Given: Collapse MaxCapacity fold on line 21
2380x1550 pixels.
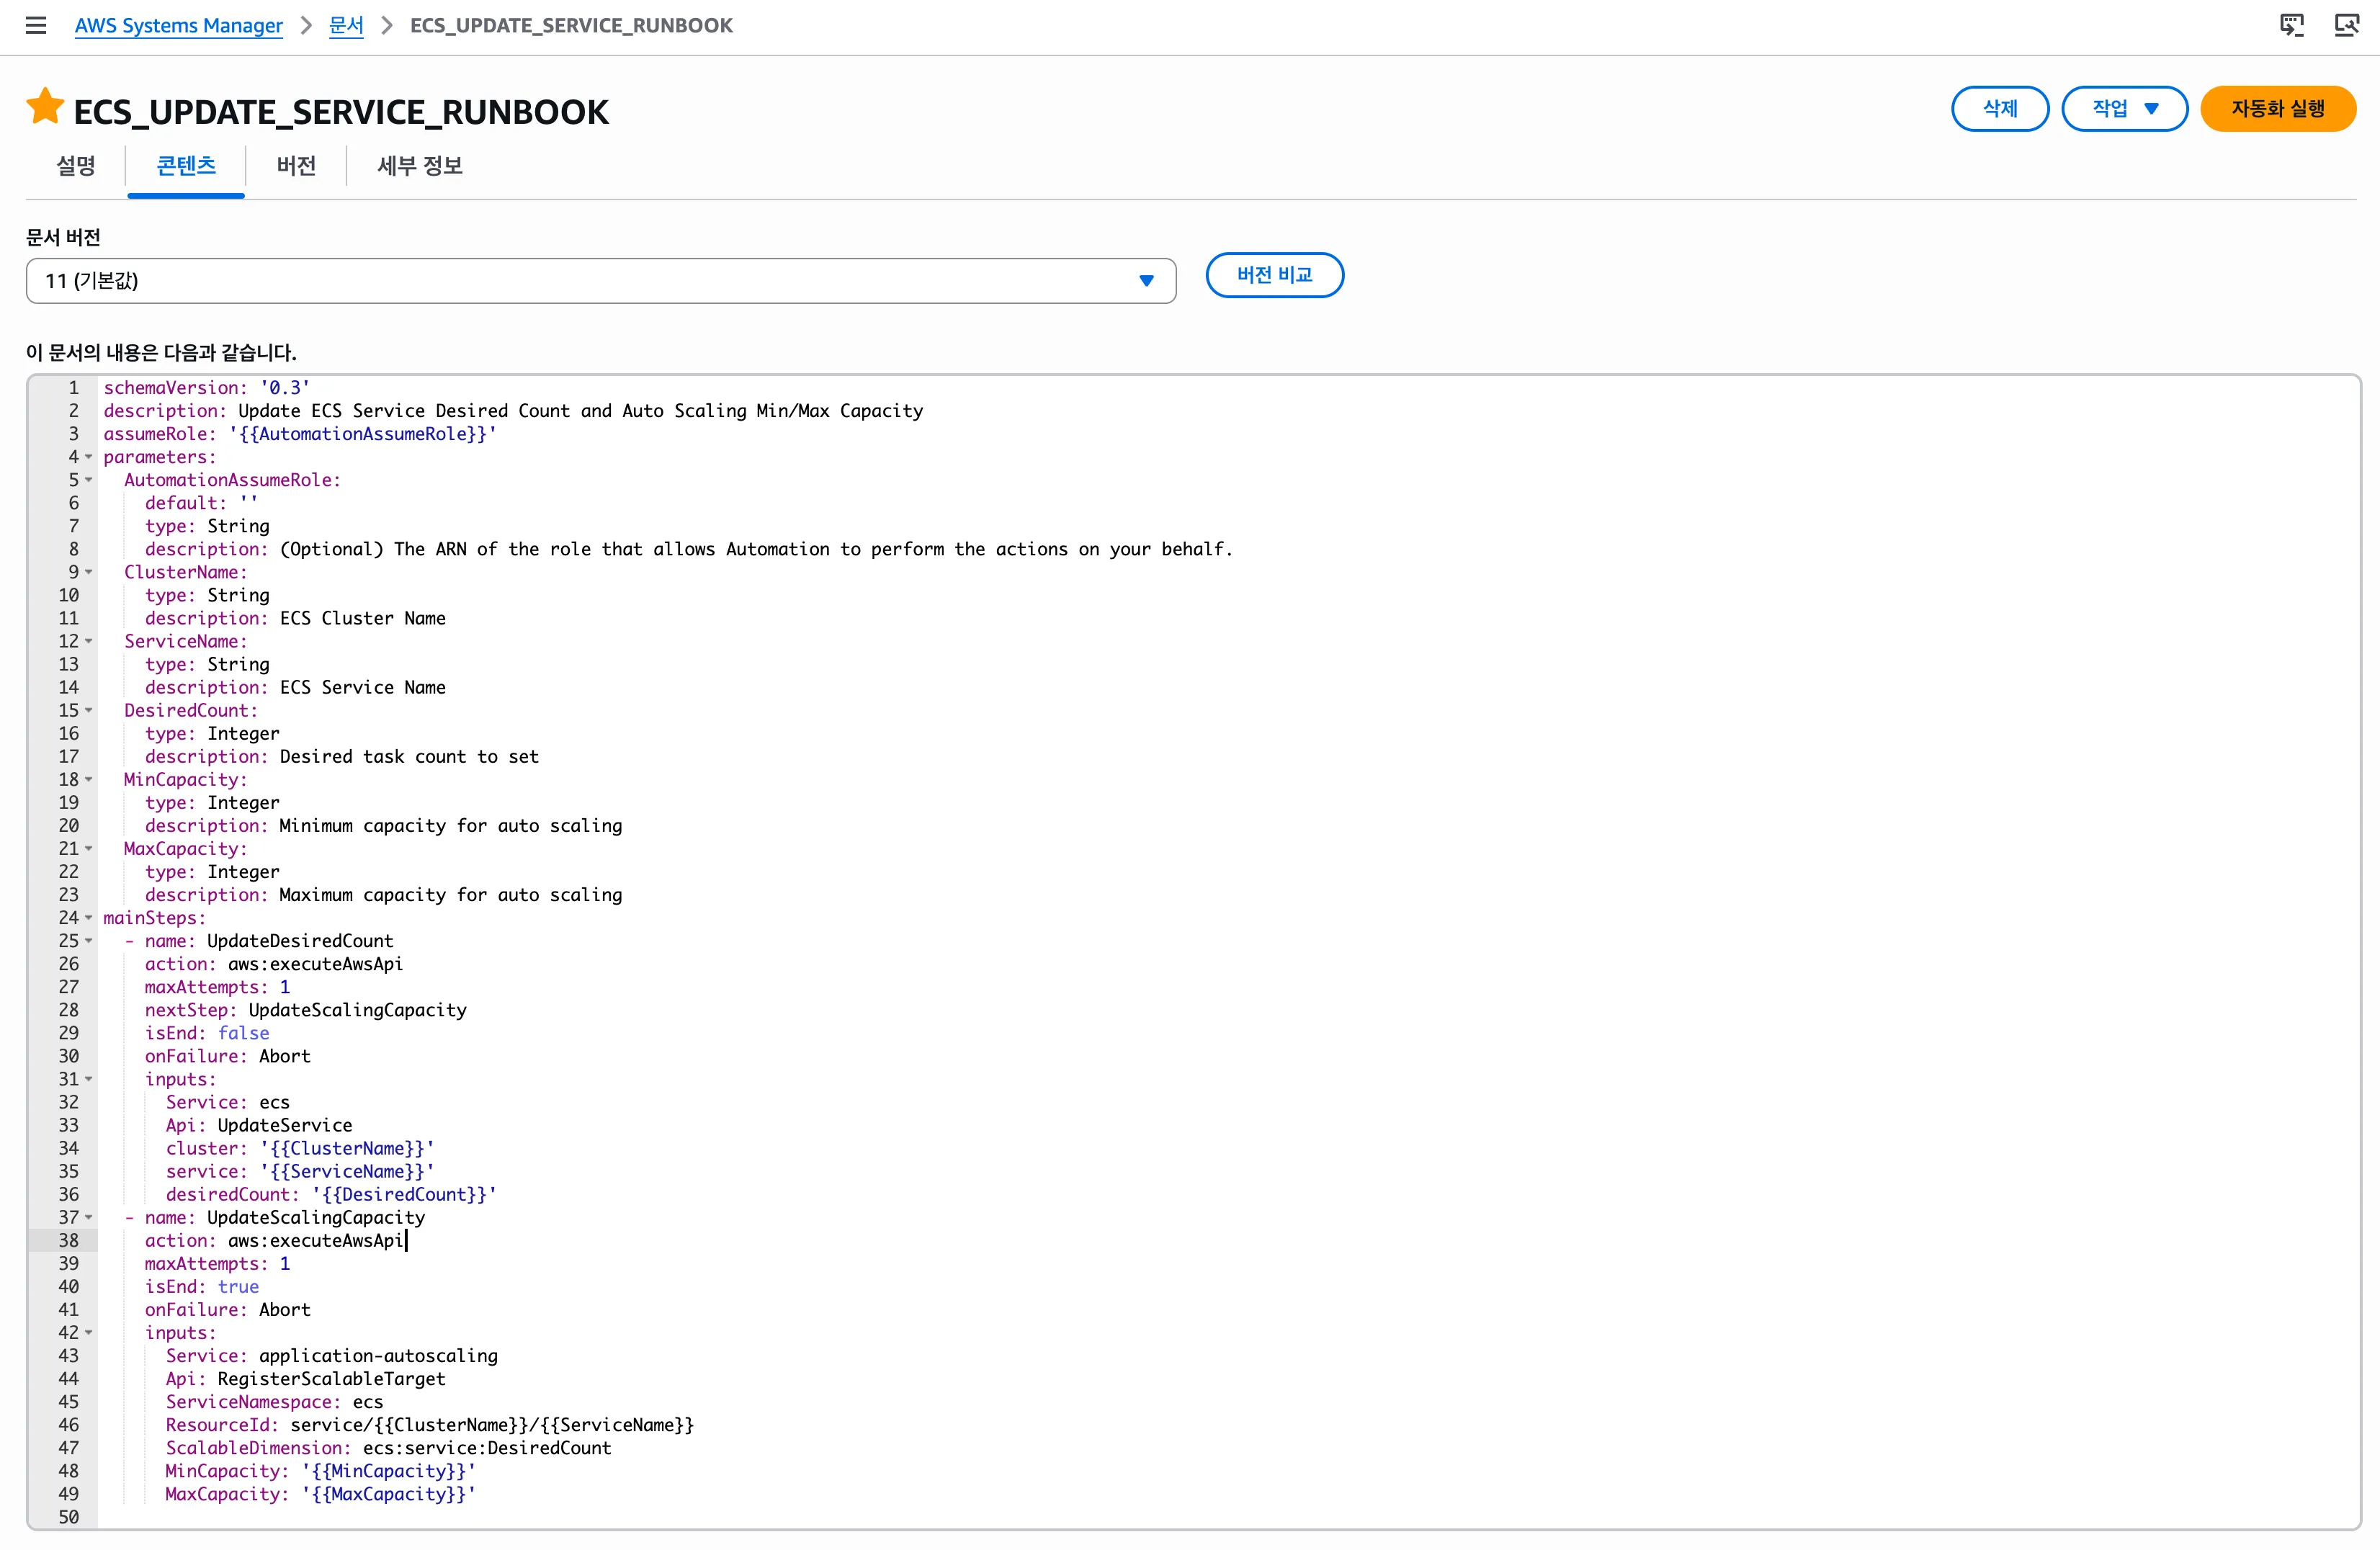Looking at the screenshot, I should [88, 849].
